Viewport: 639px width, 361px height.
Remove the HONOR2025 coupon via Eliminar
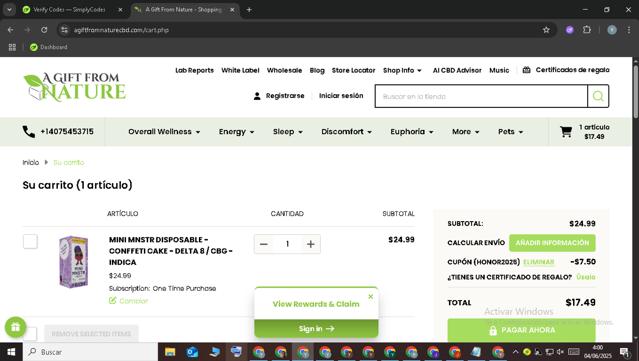tap(539, 262)
